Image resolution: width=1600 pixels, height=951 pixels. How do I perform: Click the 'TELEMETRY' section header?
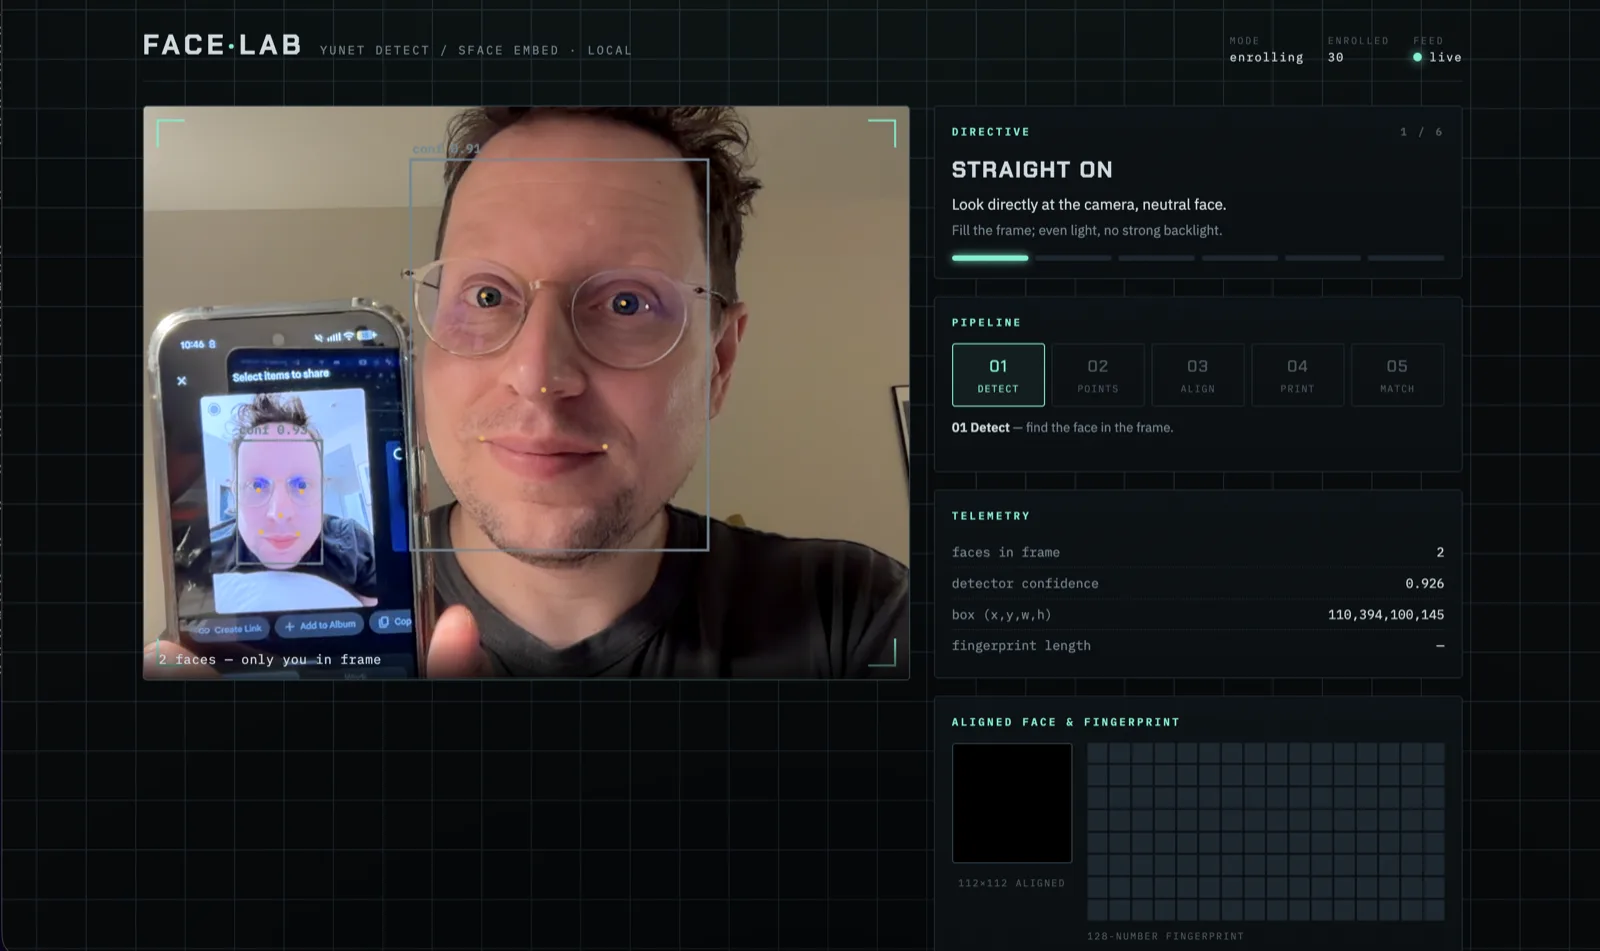click(x=990, y=516)
